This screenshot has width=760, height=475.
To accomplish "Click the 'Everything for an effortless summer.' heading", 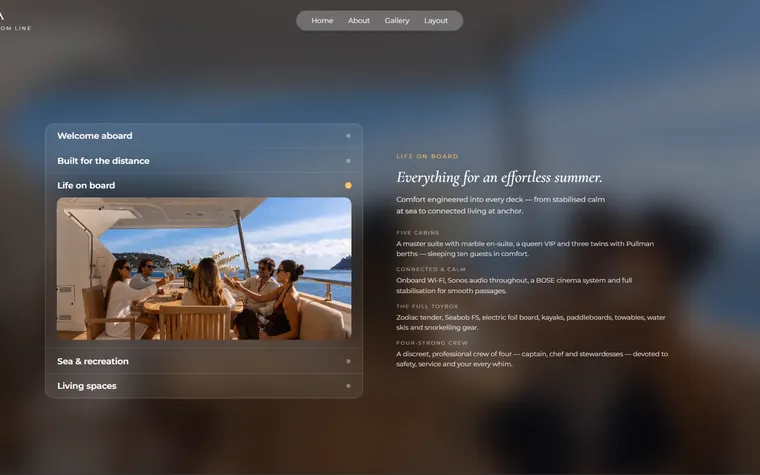I will [x=499, y=177].
